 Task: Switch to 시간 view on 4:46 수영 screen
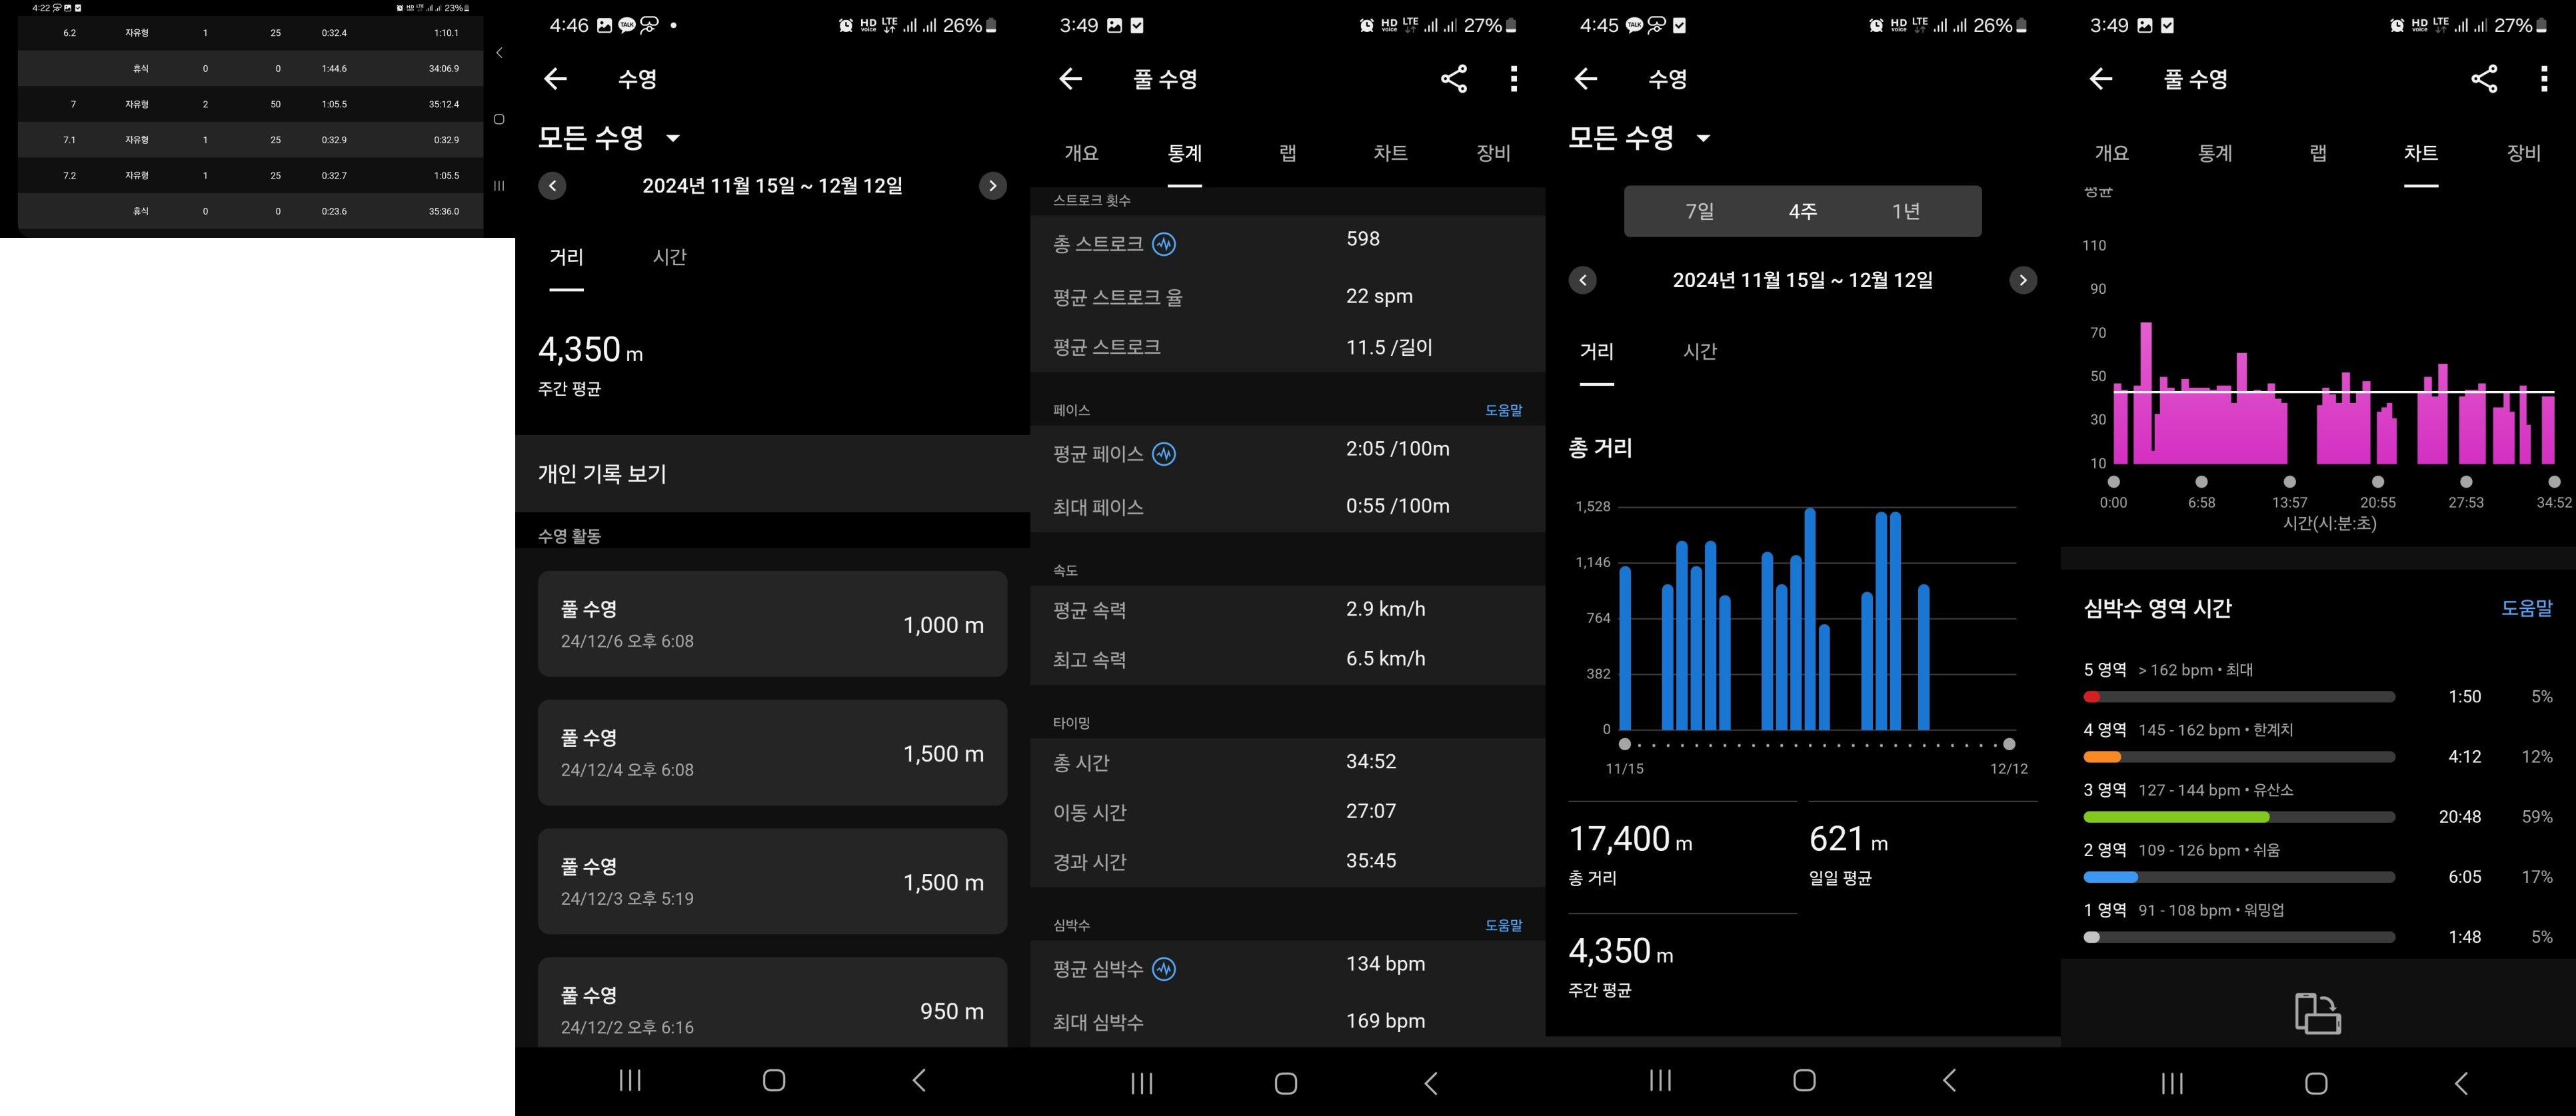[670, 257]
